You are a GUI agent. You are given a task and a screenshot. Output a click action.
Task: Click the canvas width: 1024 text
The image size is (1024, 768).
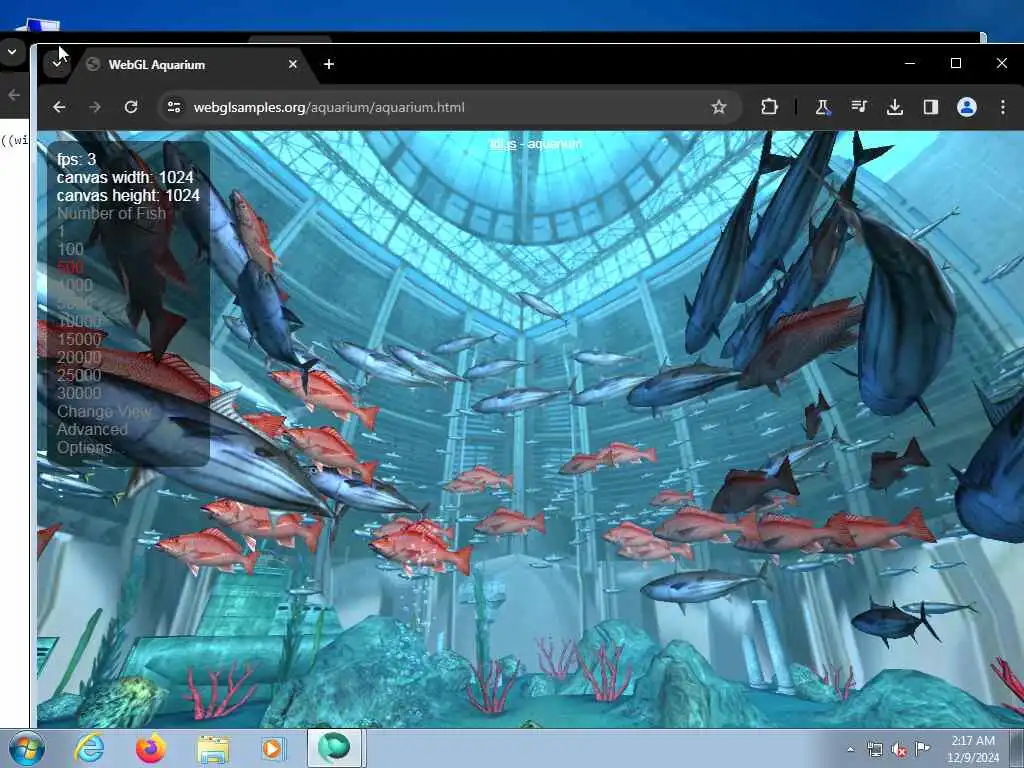point(125,178)
